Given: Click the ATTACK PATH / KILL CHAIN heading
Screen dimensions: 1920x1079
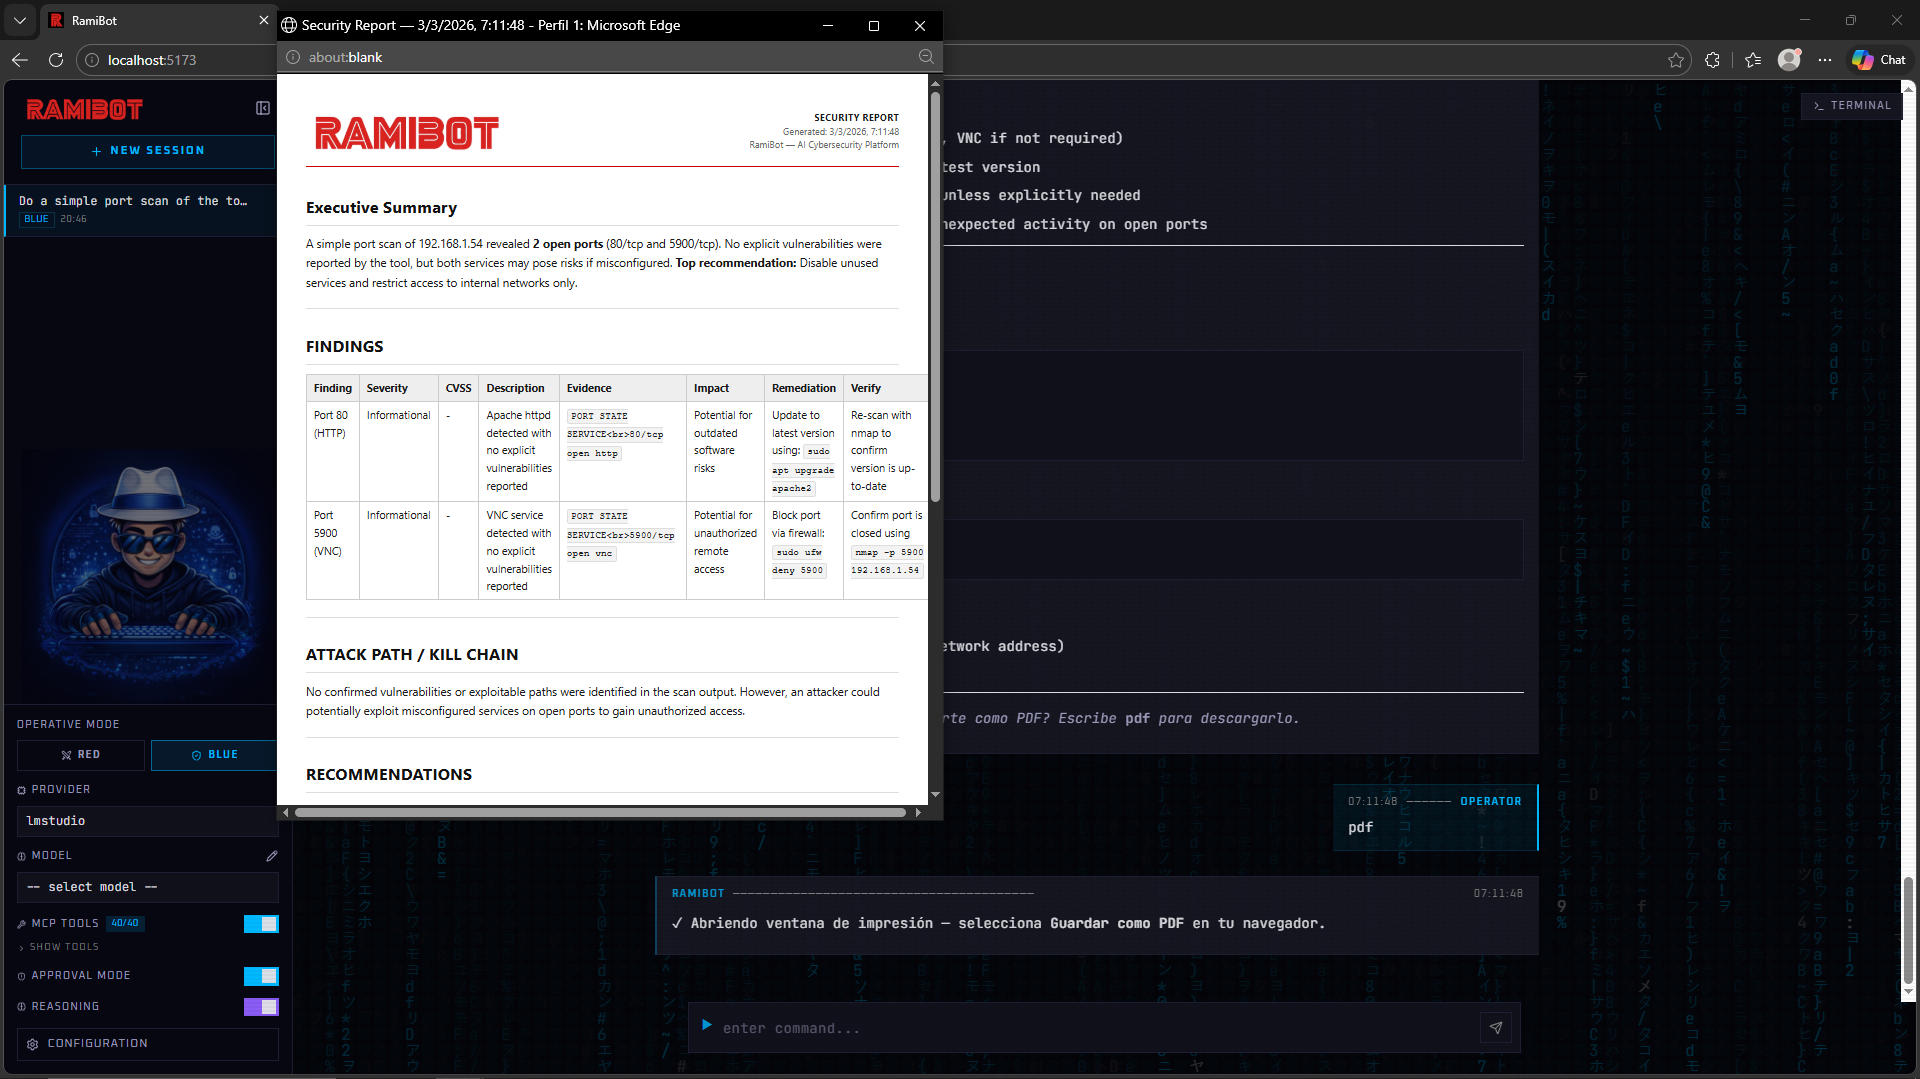Looking at the screenshot, I should [x=412, y=655].
